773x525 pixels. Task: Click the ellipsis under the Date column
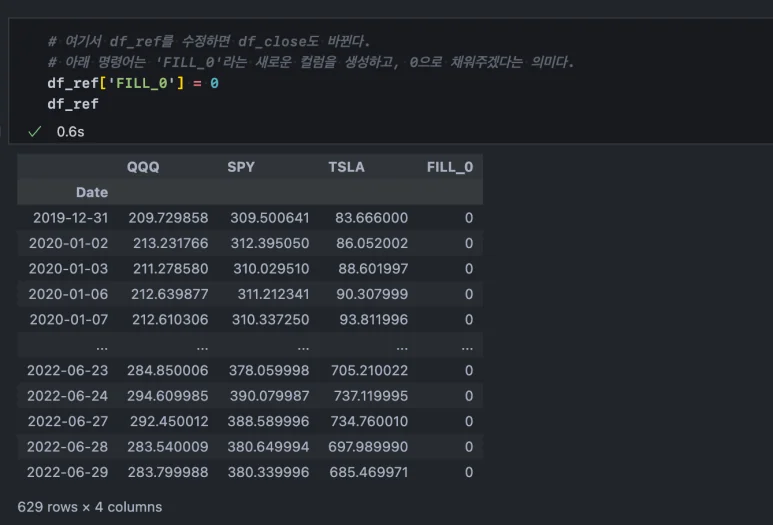101,345
